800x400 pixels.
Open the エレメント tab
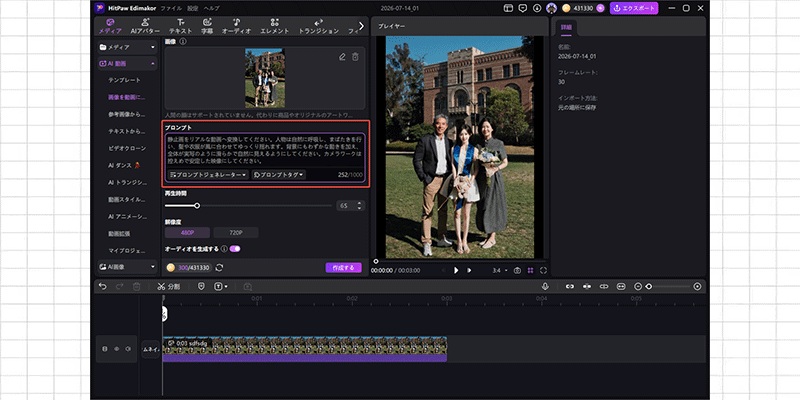[x=274, y=26]
